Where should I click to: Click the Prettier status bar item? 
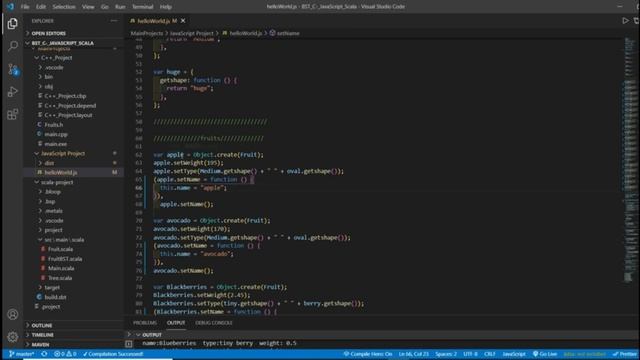click(624, 354)
